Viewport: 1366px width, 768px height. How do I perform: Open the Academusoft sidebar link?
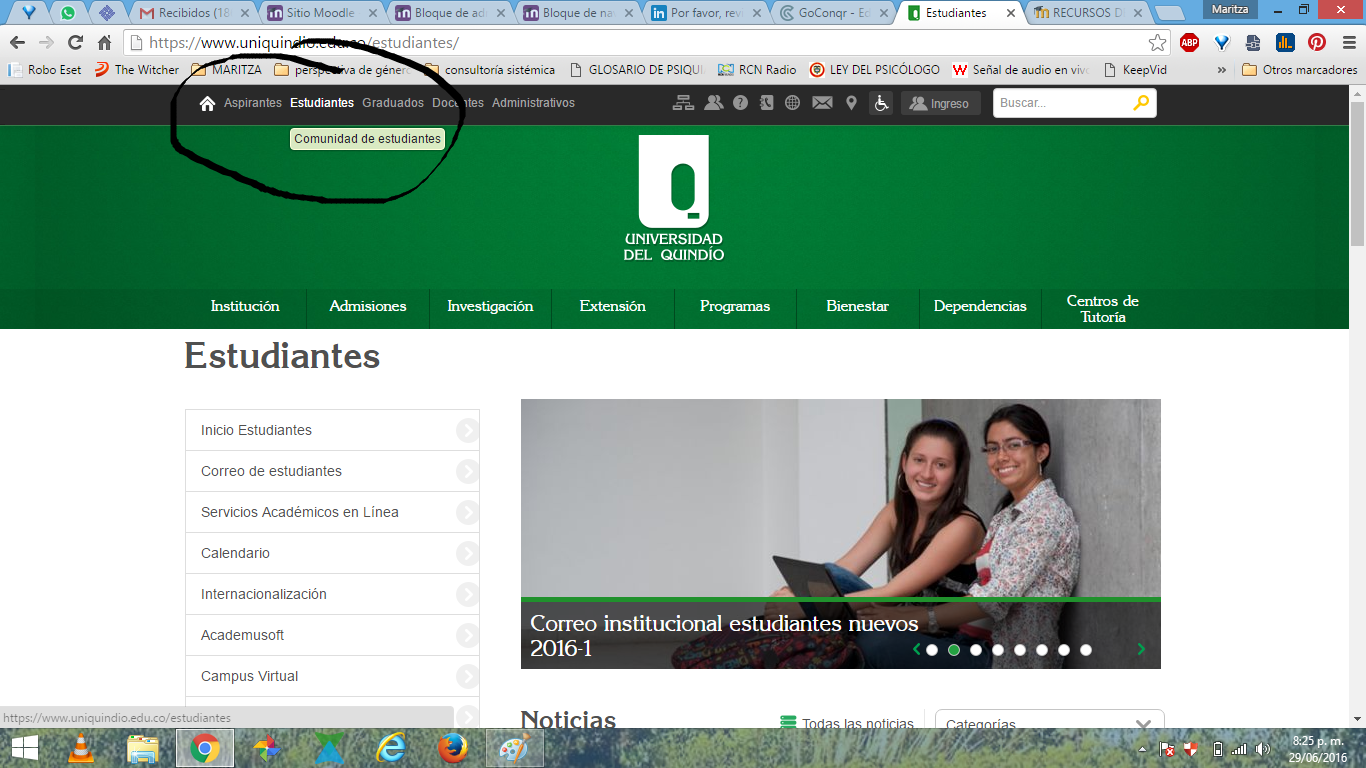coord(243,635)
